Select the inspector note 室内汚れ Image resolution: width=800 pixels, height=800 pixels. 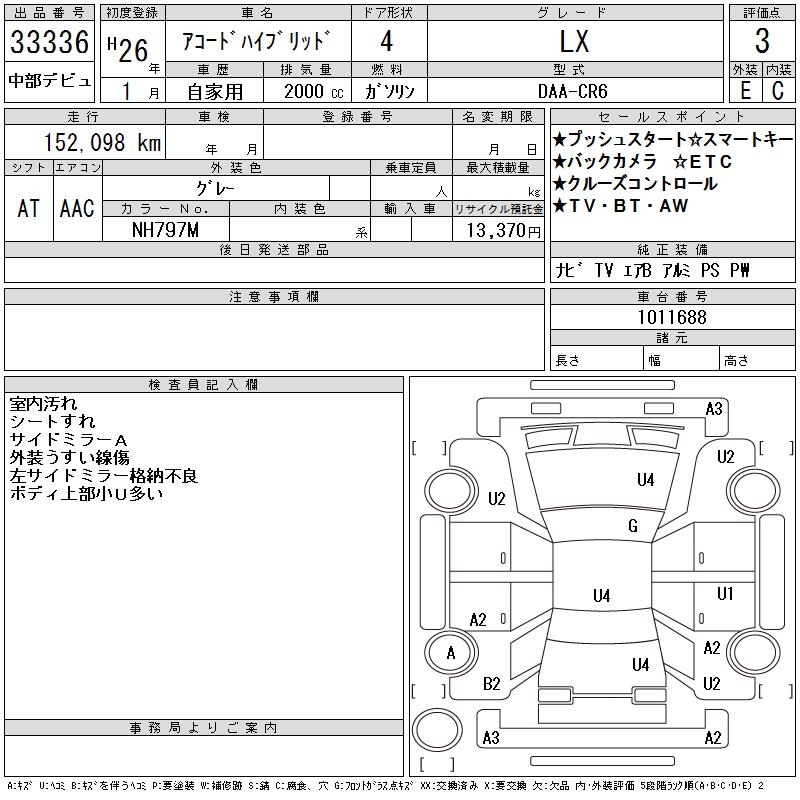point(43,404)
